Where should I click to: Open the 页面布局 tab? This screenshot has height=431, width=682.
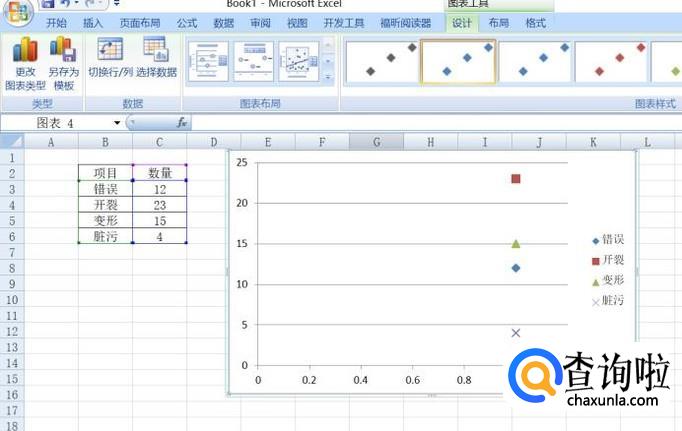coord(140,23)
